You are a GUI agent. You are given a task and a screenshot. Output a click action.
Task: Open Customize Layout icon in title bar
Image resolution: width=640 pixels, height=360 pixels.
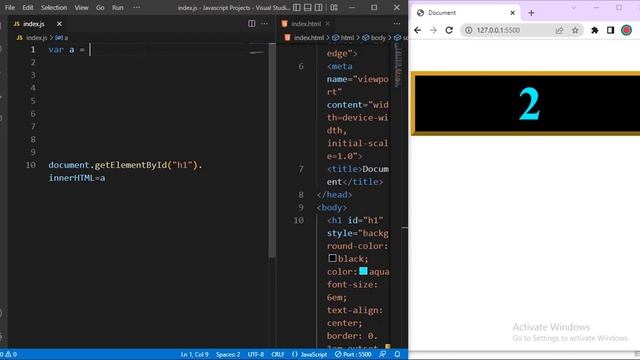click(x=334, y=8)
